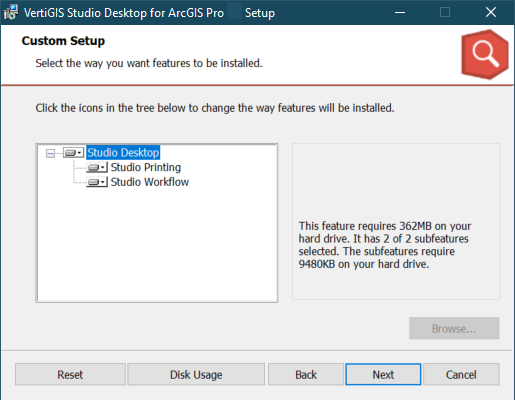Minimize the setup window
Viewport: 515px width, 400px height.
(400, 13)
